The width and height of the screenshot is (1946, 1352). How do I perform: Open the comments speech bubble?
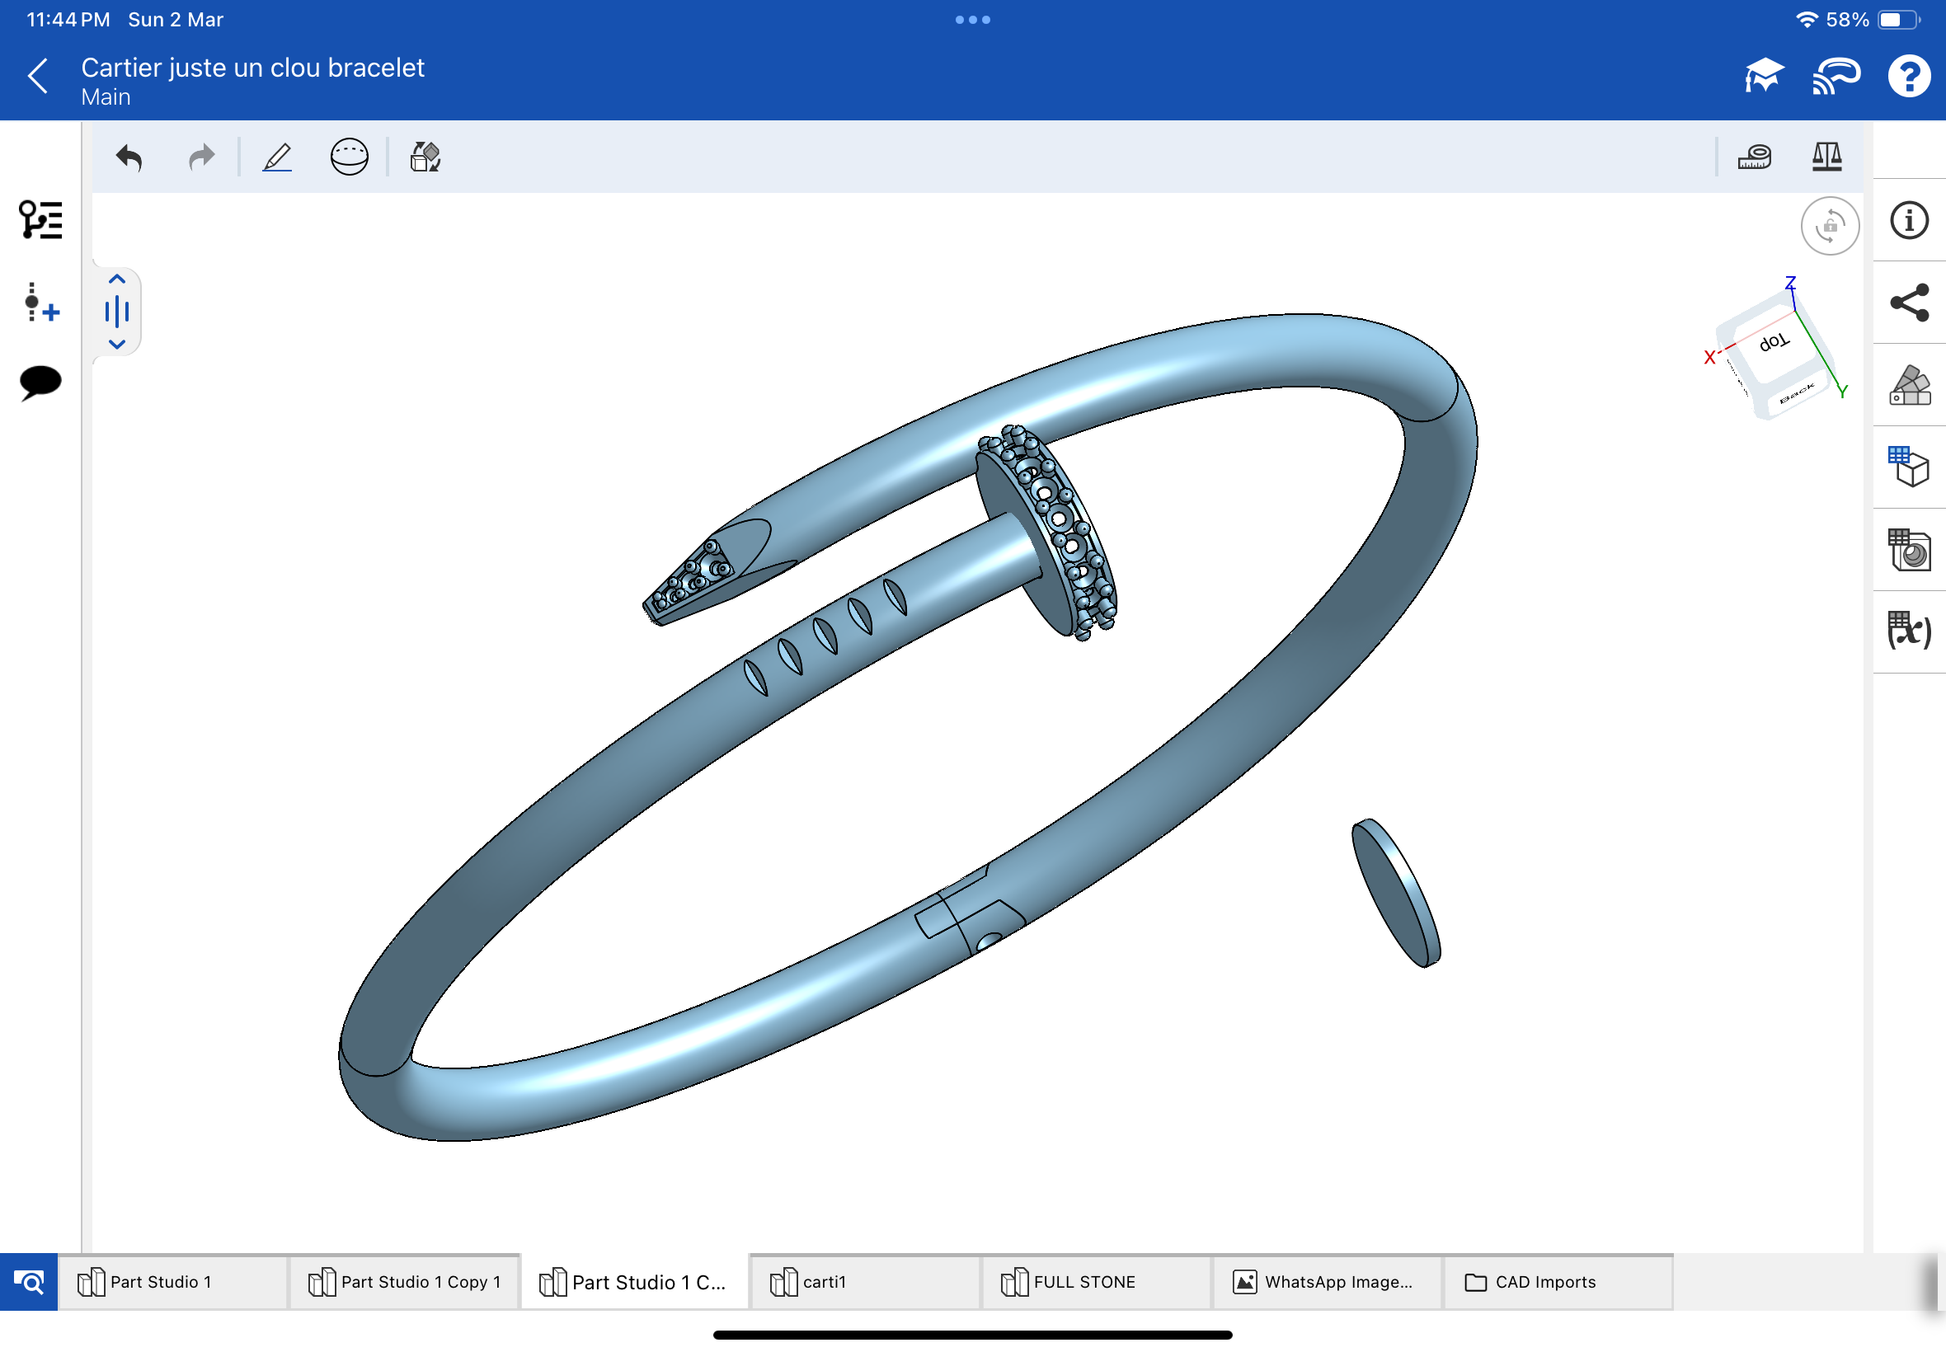(40, 382)
